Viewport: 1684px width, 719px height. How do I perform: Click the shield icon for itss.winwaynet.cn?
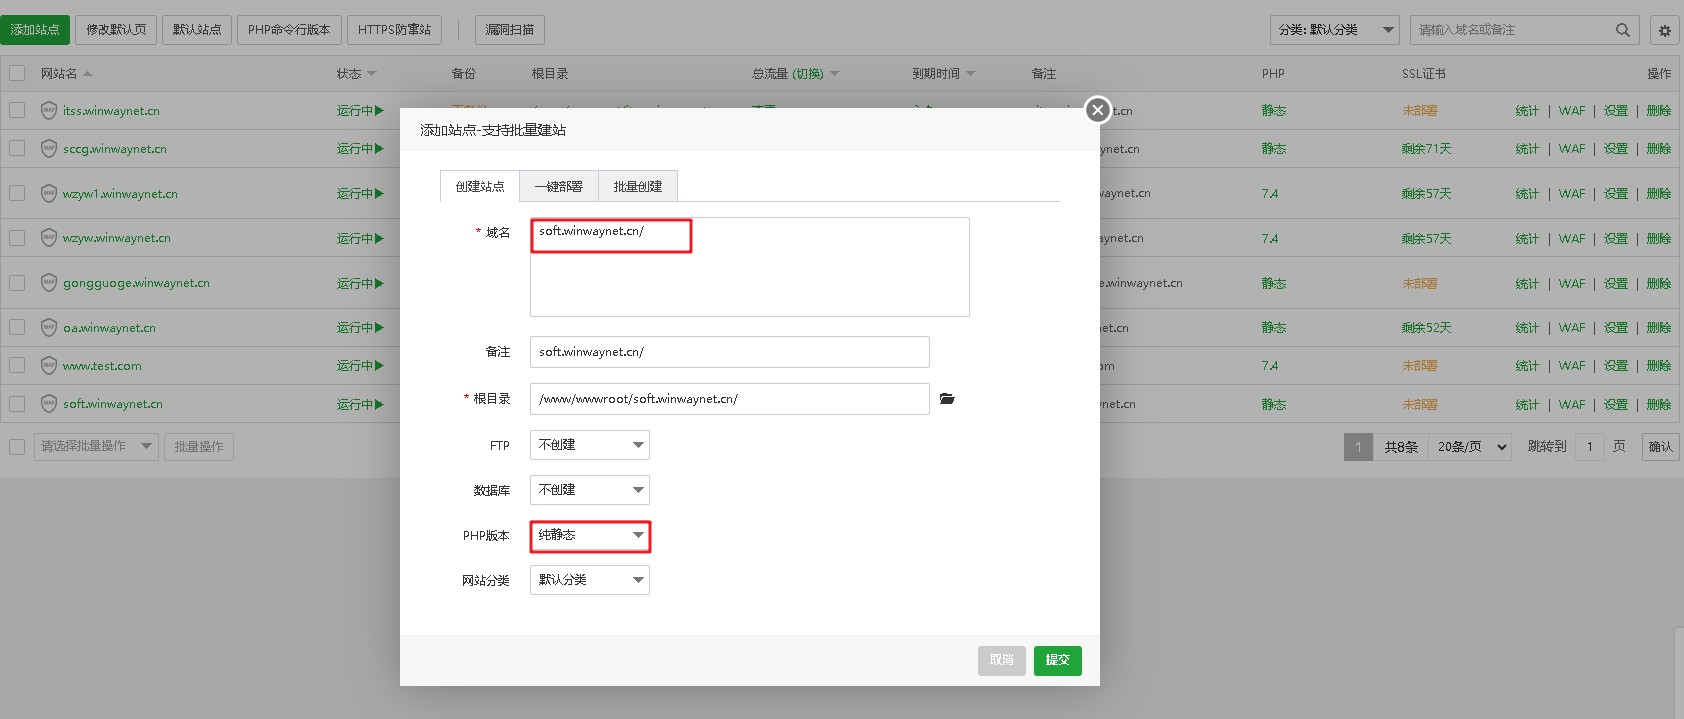coord(48,111)
